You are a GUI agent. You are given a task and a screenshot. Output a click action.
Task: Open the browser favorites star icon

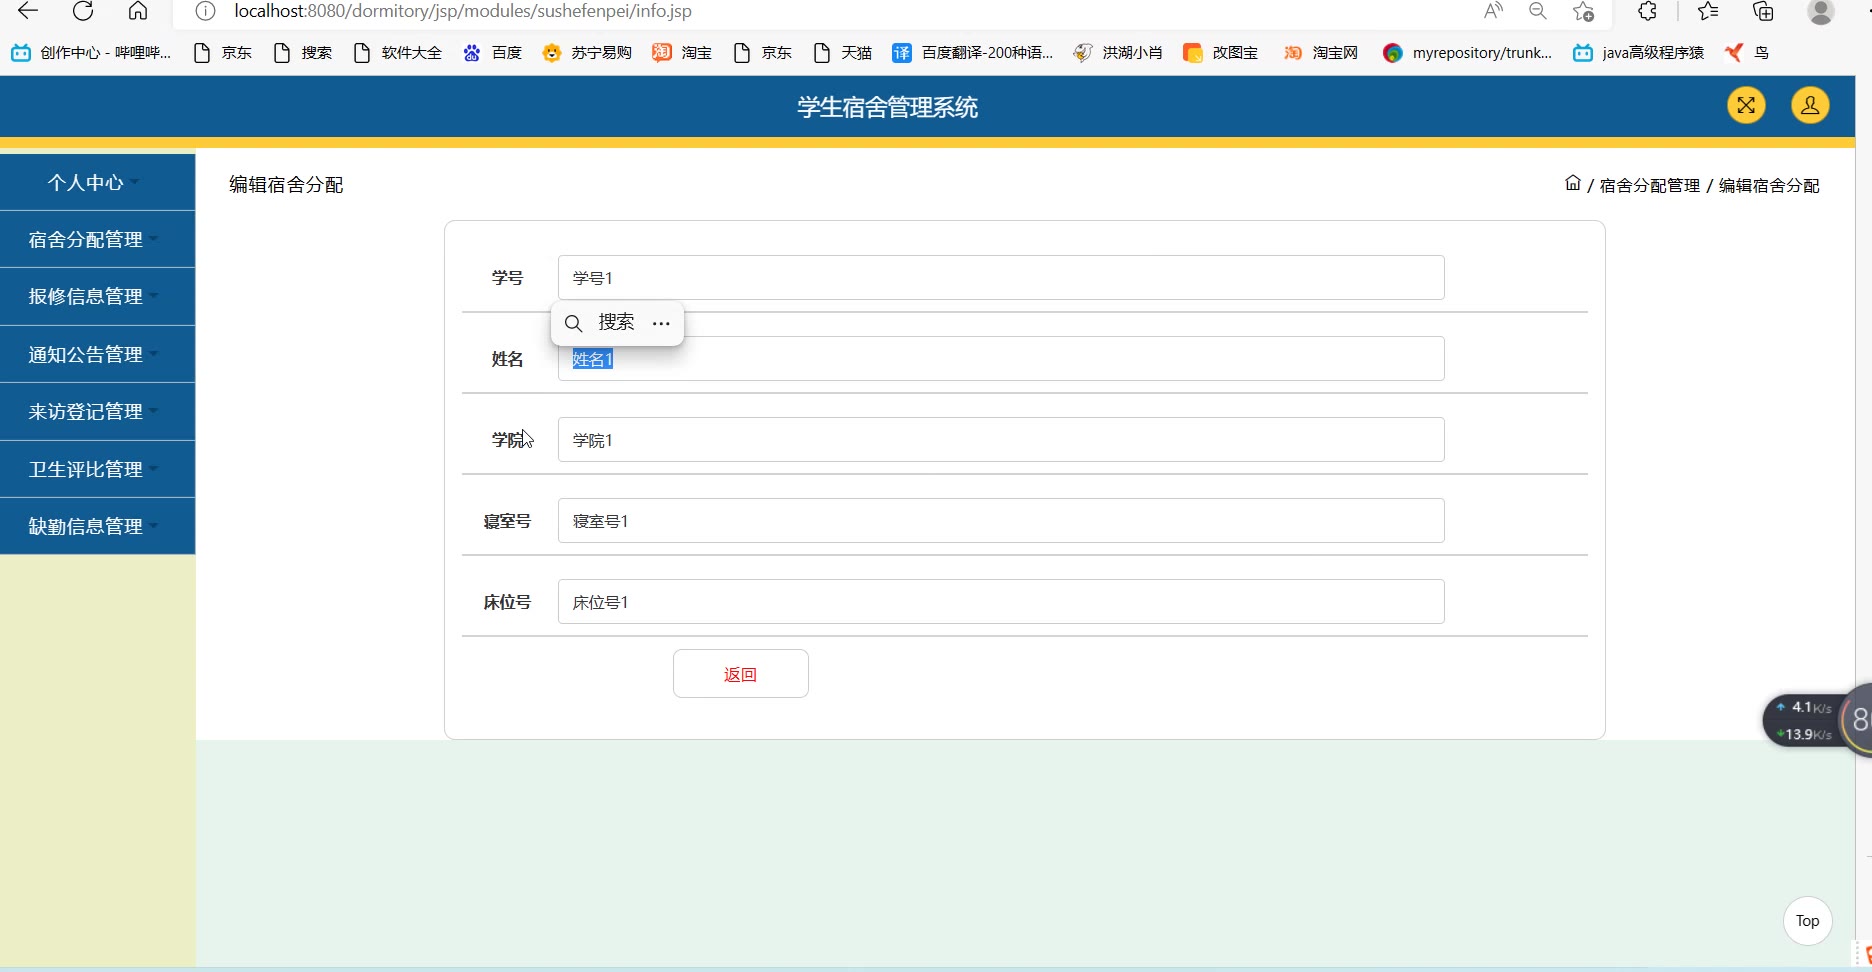pyautogui.click(x=1708, y=11)
